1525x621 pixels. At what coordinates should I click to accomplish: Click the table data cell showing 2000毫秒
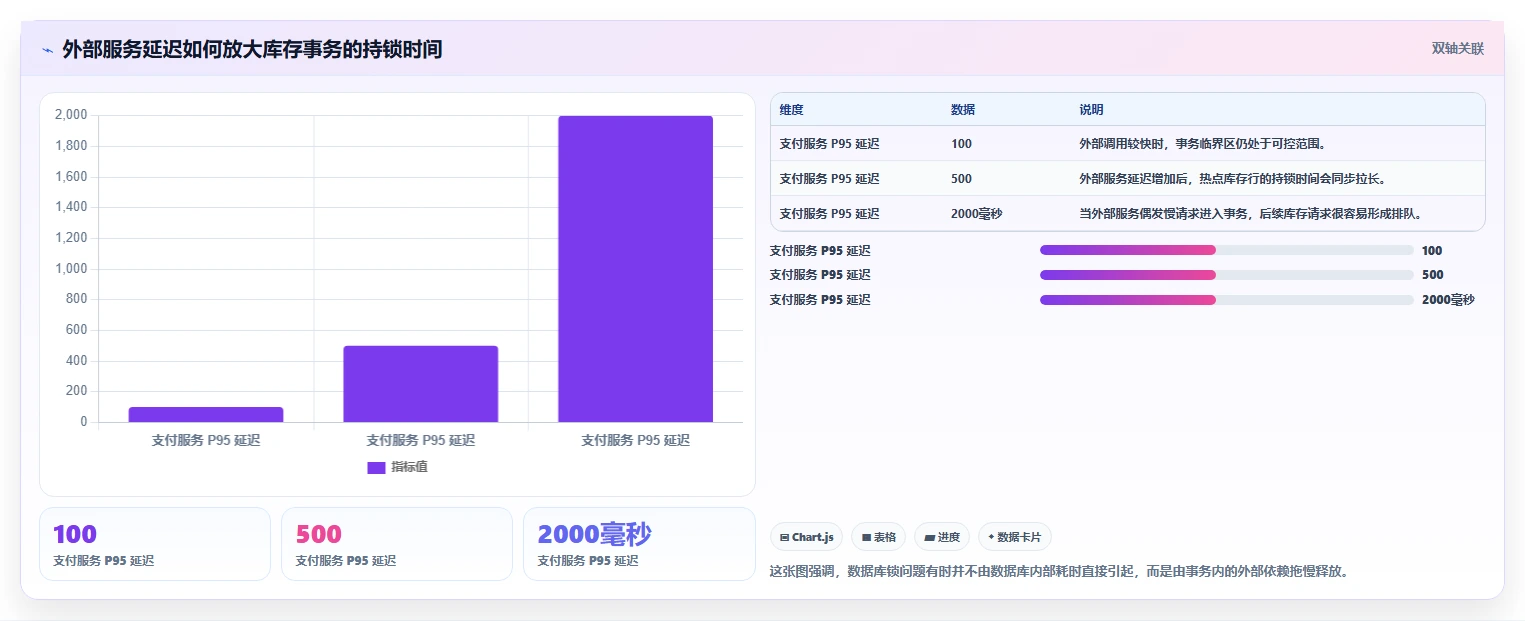coord(976,213)
